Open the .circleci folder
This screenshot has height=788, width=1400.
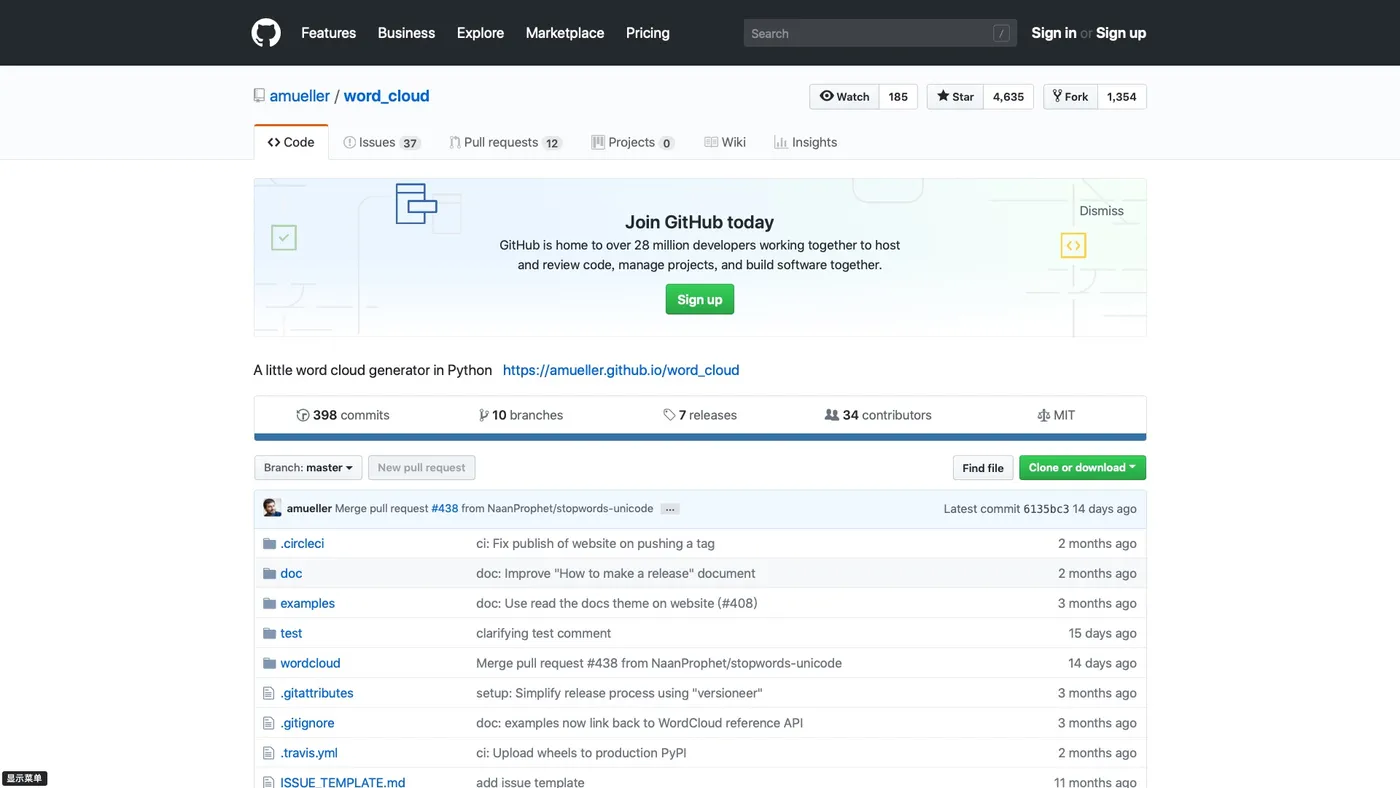pos(302,543)
